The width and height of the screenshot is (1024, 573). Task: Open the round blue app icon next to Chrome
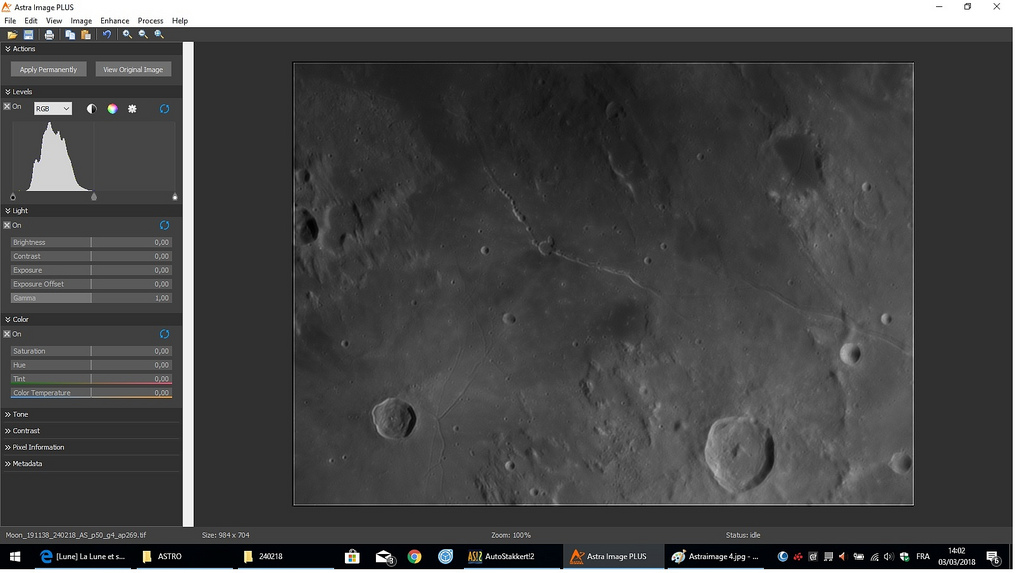coord(445,557)
